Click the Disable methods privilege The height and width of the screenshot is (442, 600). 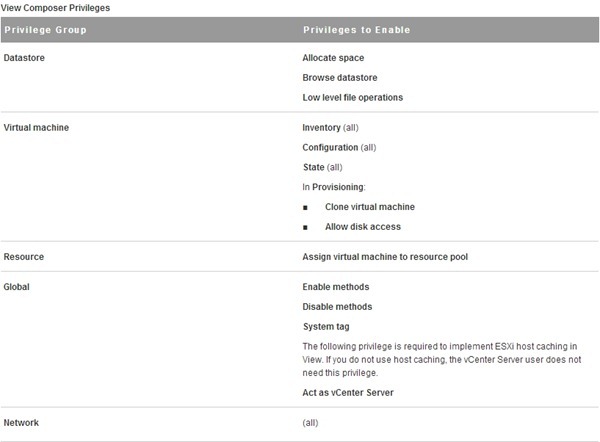pyautogui.click(x=337, y=307)
